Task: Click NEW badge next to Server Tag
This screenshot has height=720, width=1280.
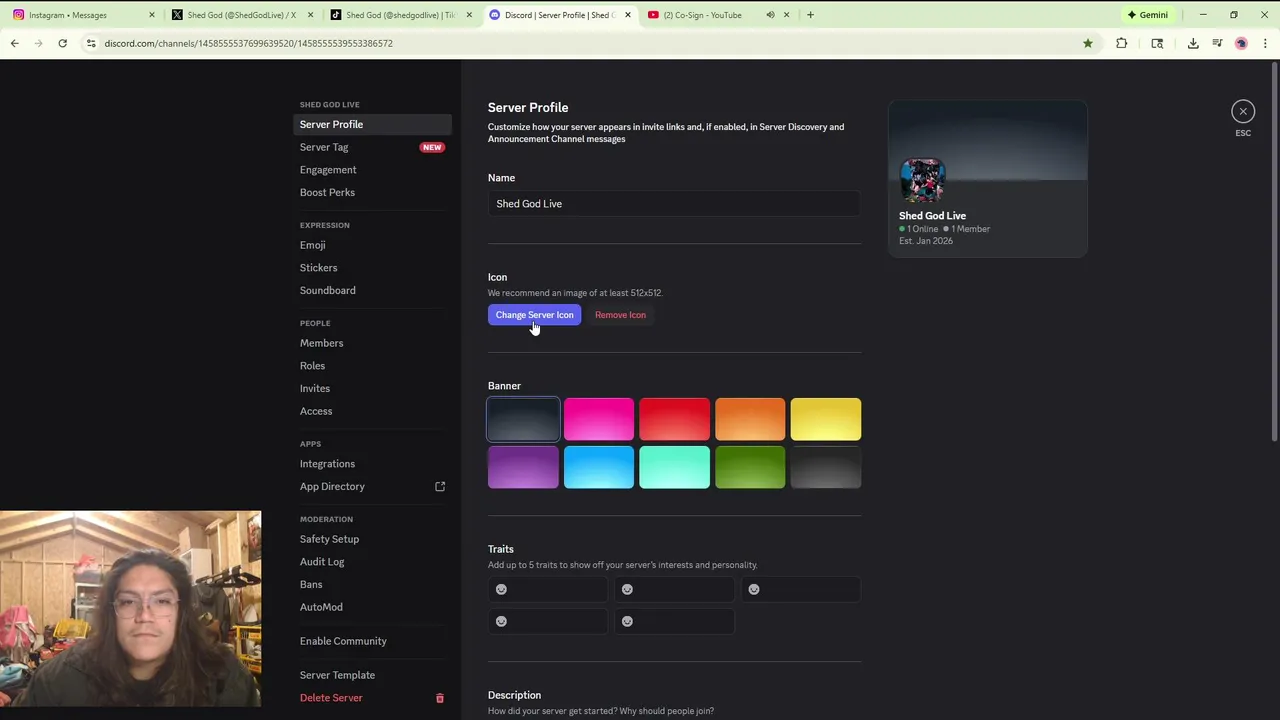Action: point(432,147)
